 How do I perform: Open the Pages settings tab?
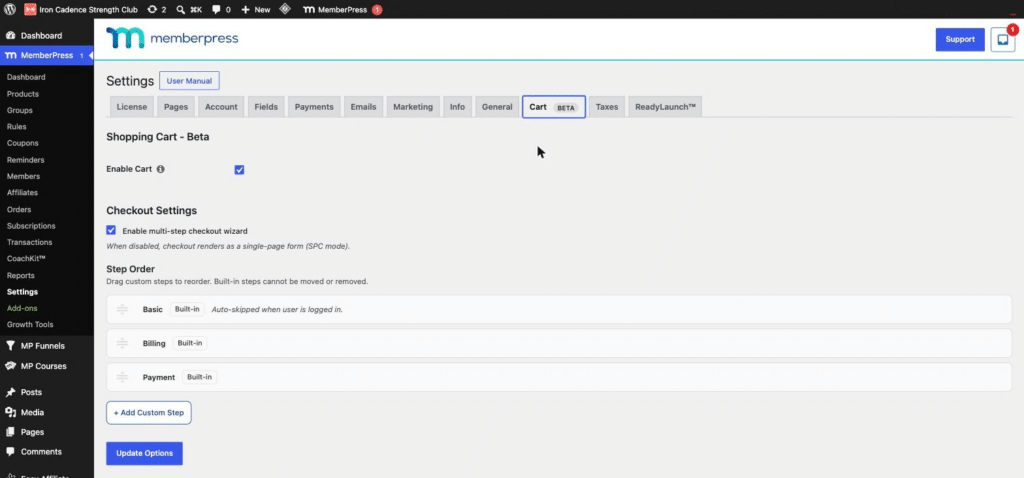176,107
